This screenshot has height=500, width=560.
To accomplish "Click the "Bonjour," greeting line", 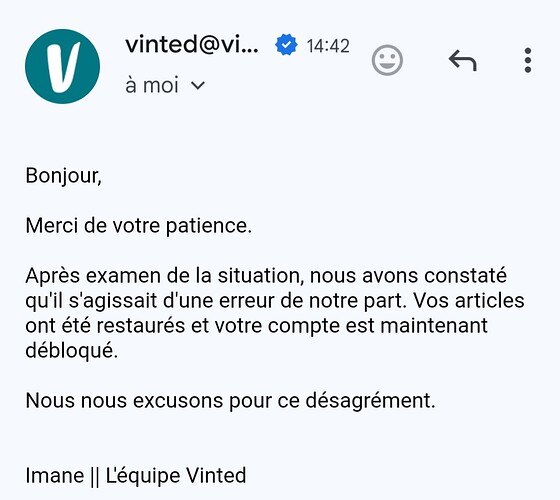I will [x=64, y=176].
